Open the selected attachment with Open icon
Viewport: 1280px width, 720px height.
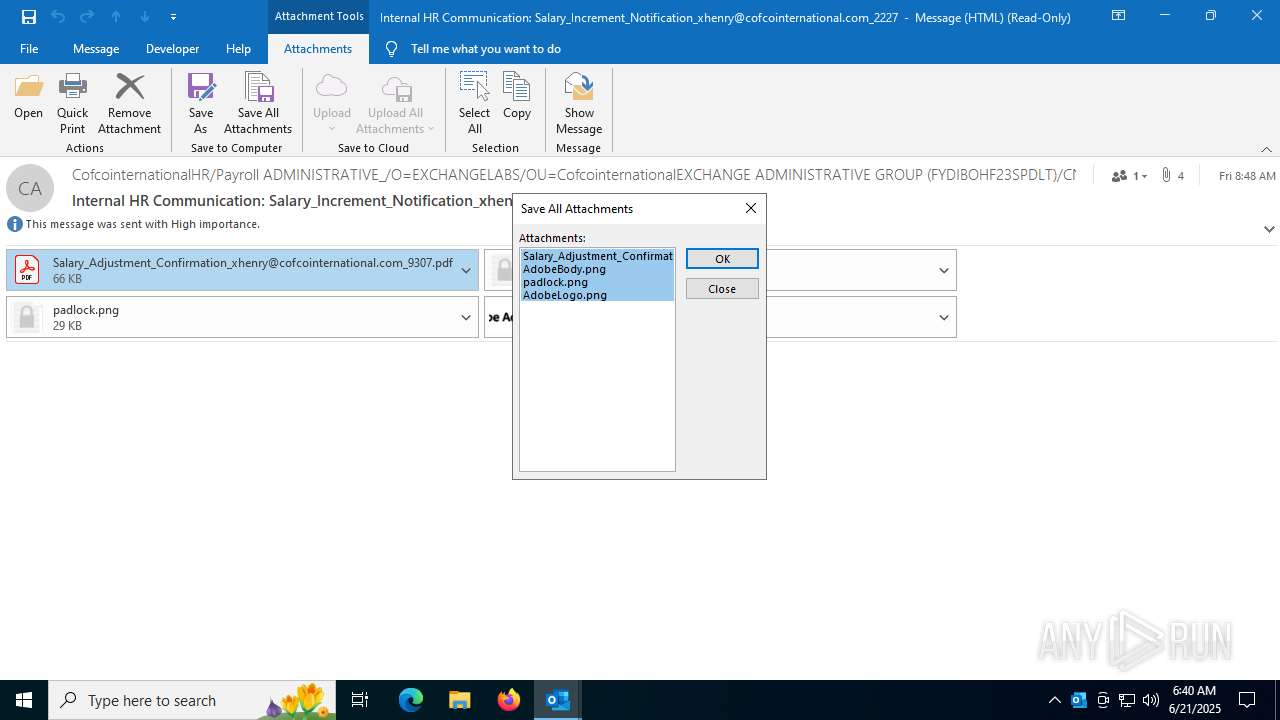[28, 97]
